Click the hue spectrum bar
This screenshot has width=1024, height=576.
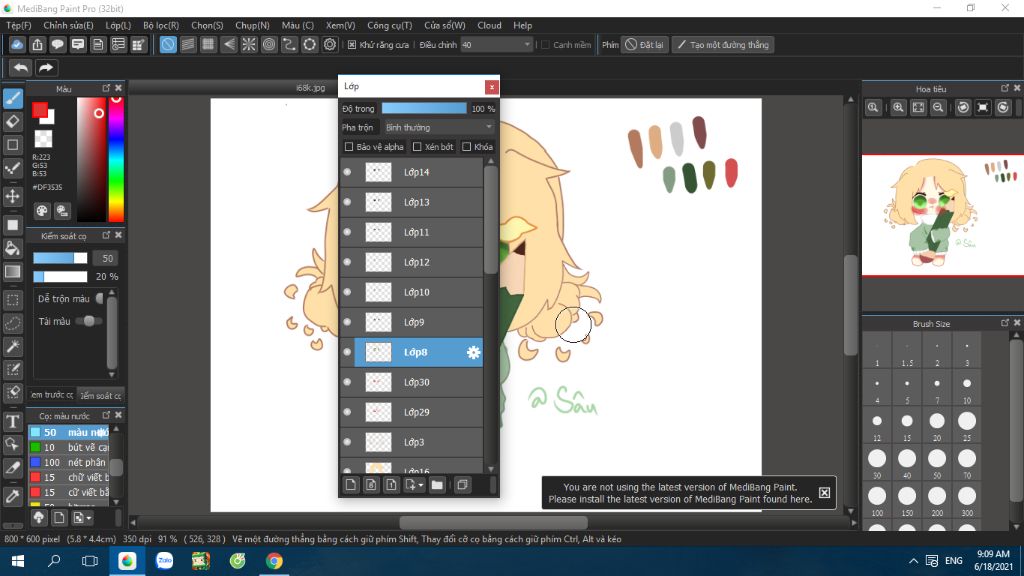pos(116,160)
